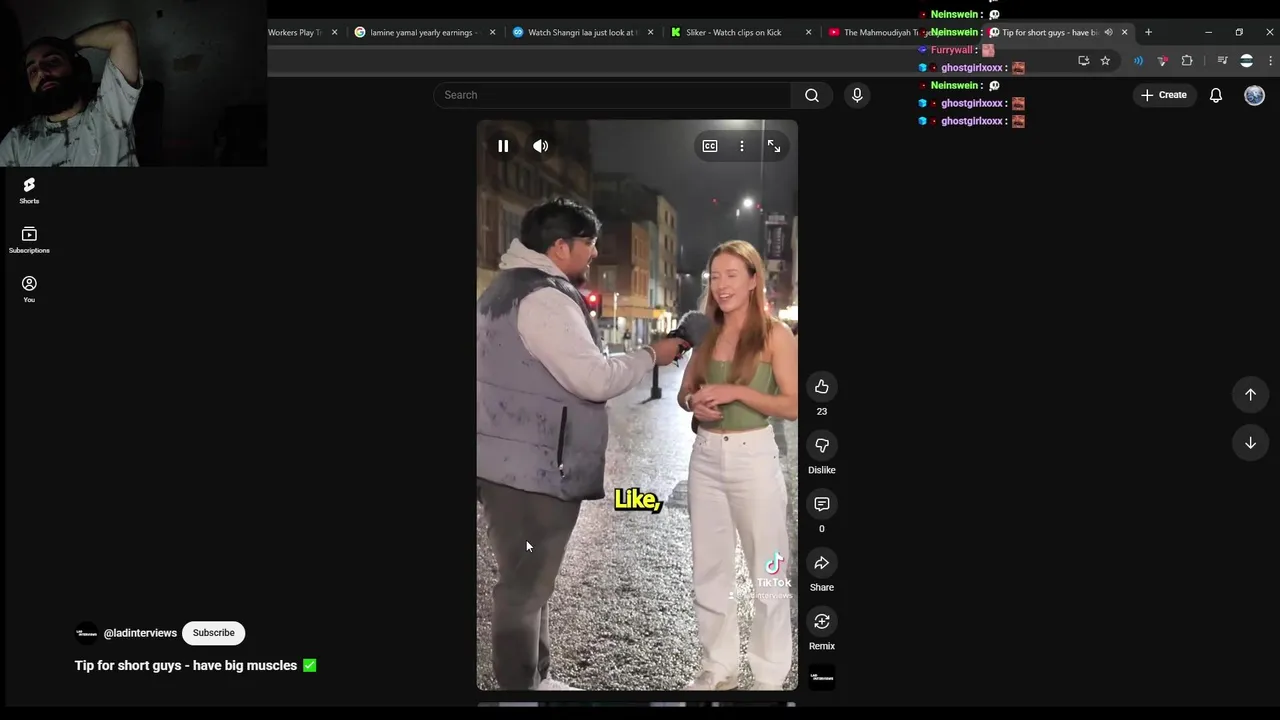The image size is (1280, 720).
Task: Open Subscriptions in the YouTube sidebar
Action: (x=29, y=240)
